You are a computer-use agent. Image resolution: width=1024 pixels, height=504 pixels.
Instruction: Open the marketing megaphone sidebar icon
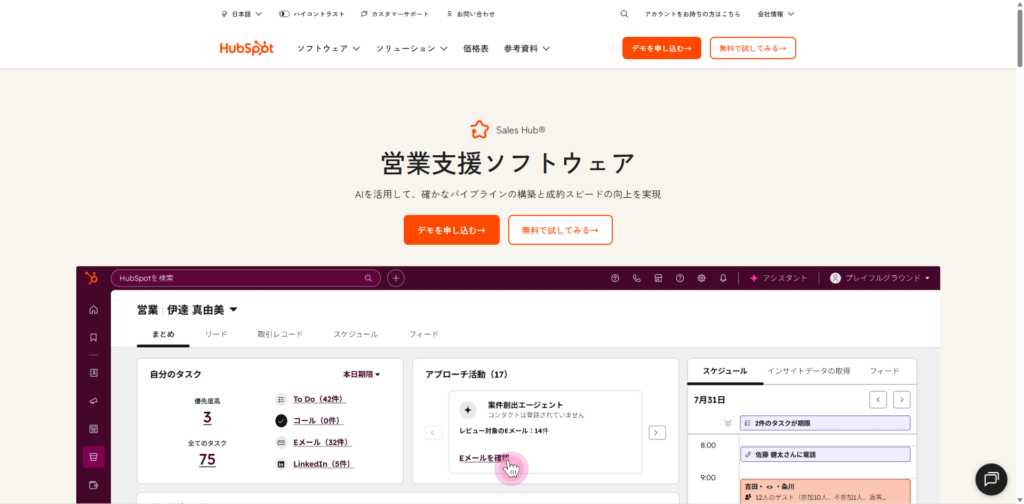93,401
